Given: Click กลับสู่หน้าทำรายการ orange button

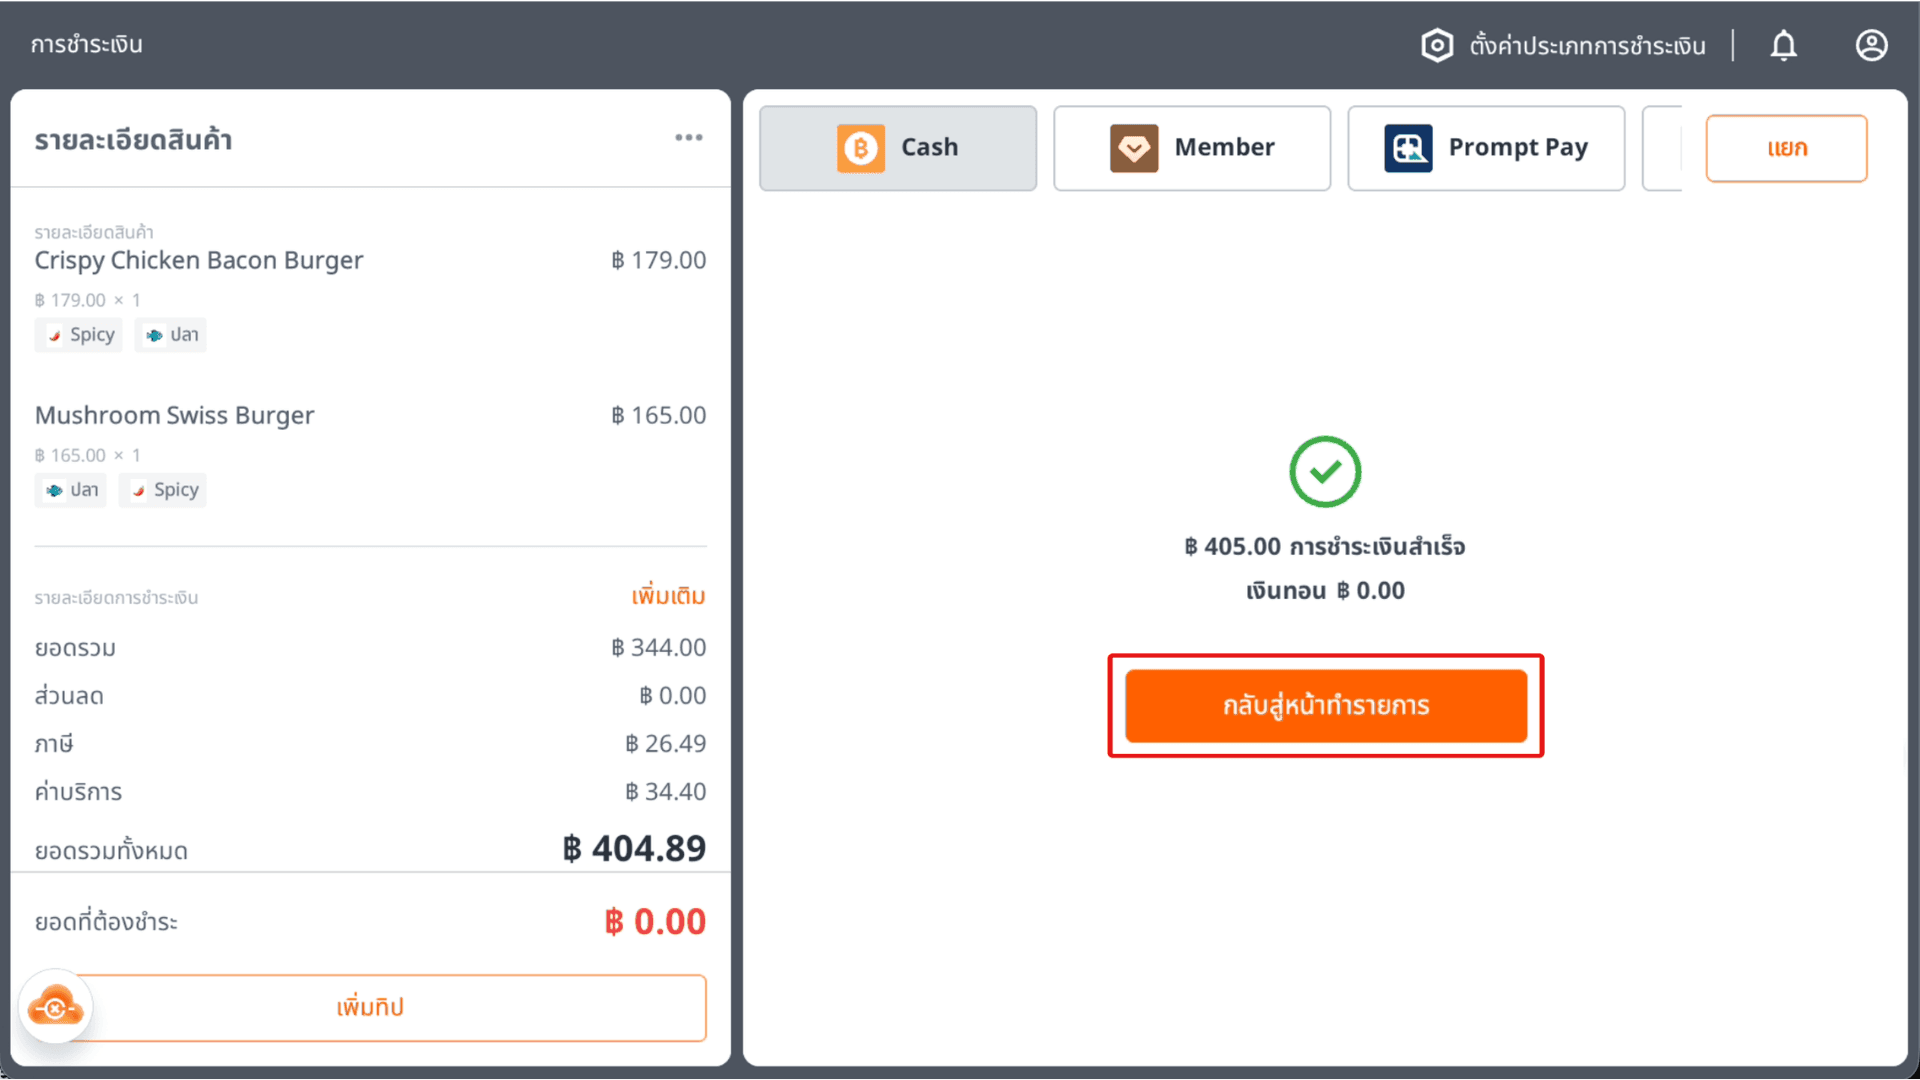Looking at the screenshot, I should [x=1326, y=706].
